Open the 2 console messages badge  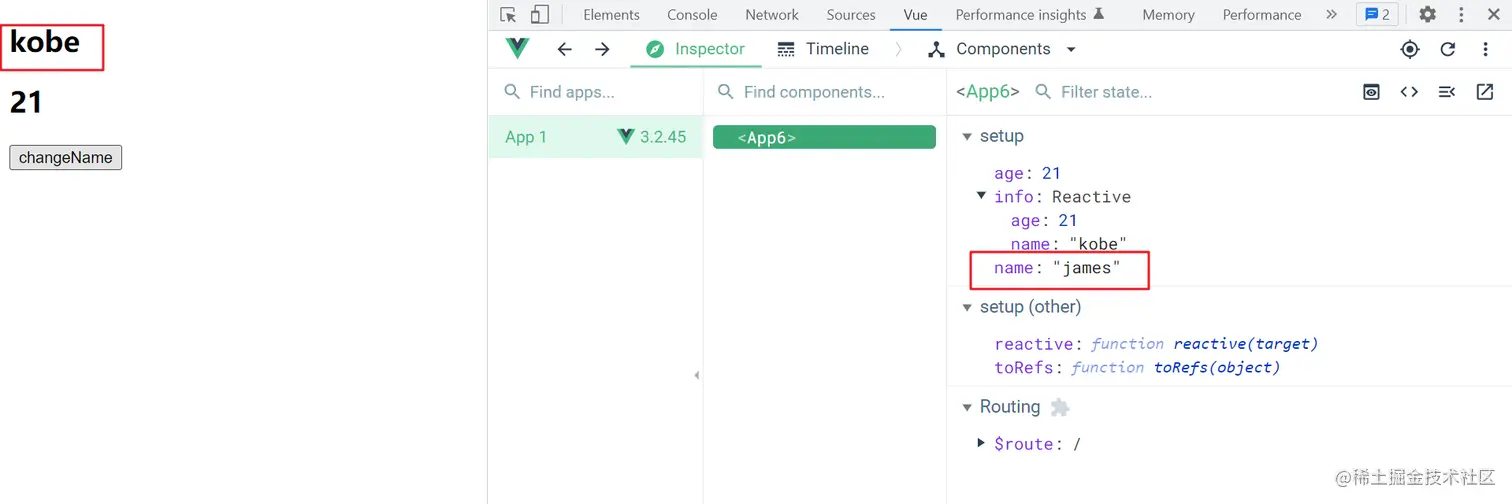[1377, 15]
